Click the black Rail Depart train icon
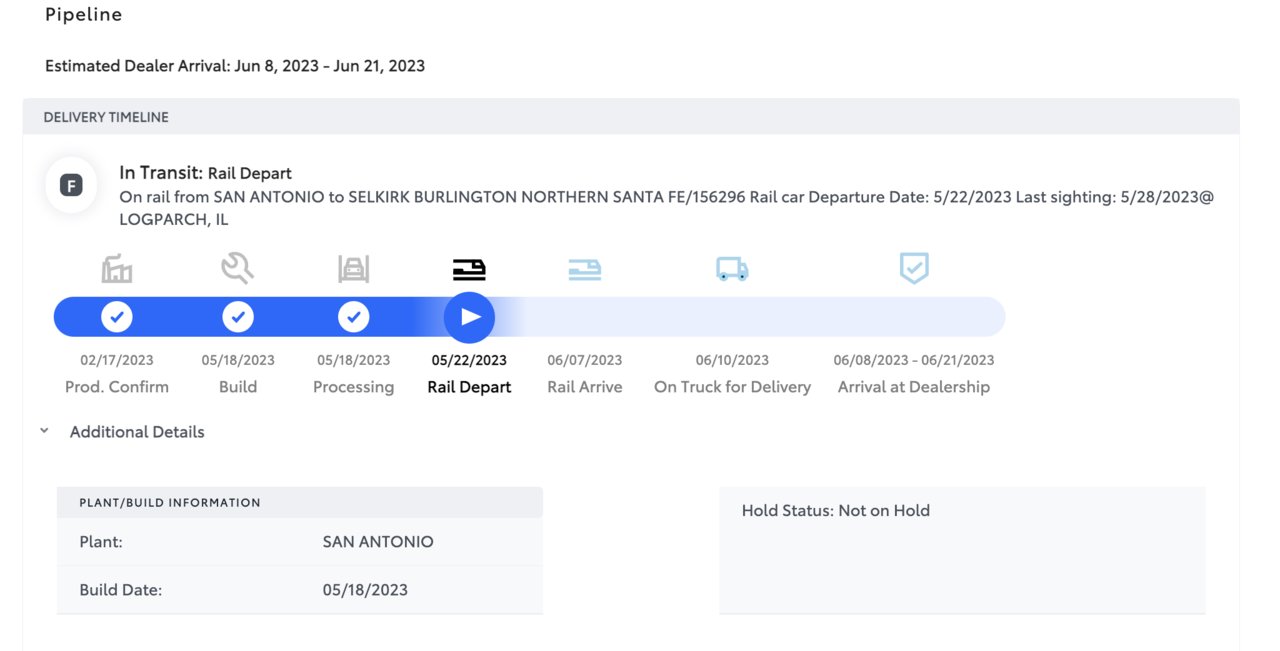This screenshot has height=651, width=1280. tap(469, 268)
